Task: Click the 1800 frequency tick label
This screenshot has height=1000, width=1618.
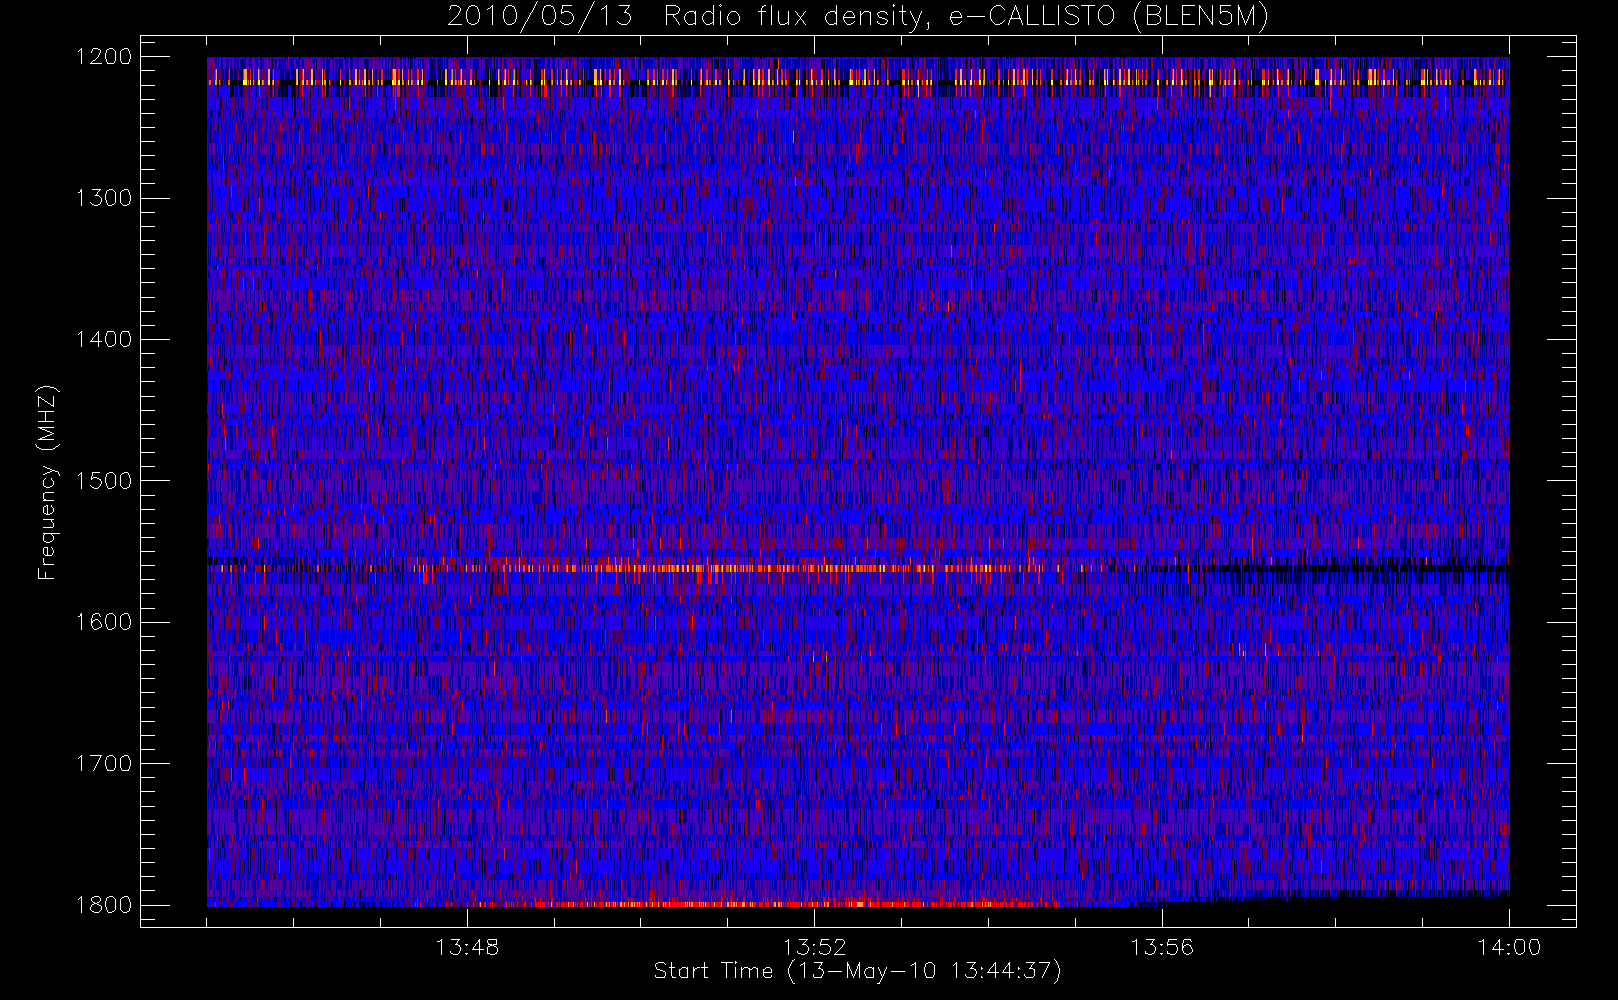Action: tap(104, 905)
